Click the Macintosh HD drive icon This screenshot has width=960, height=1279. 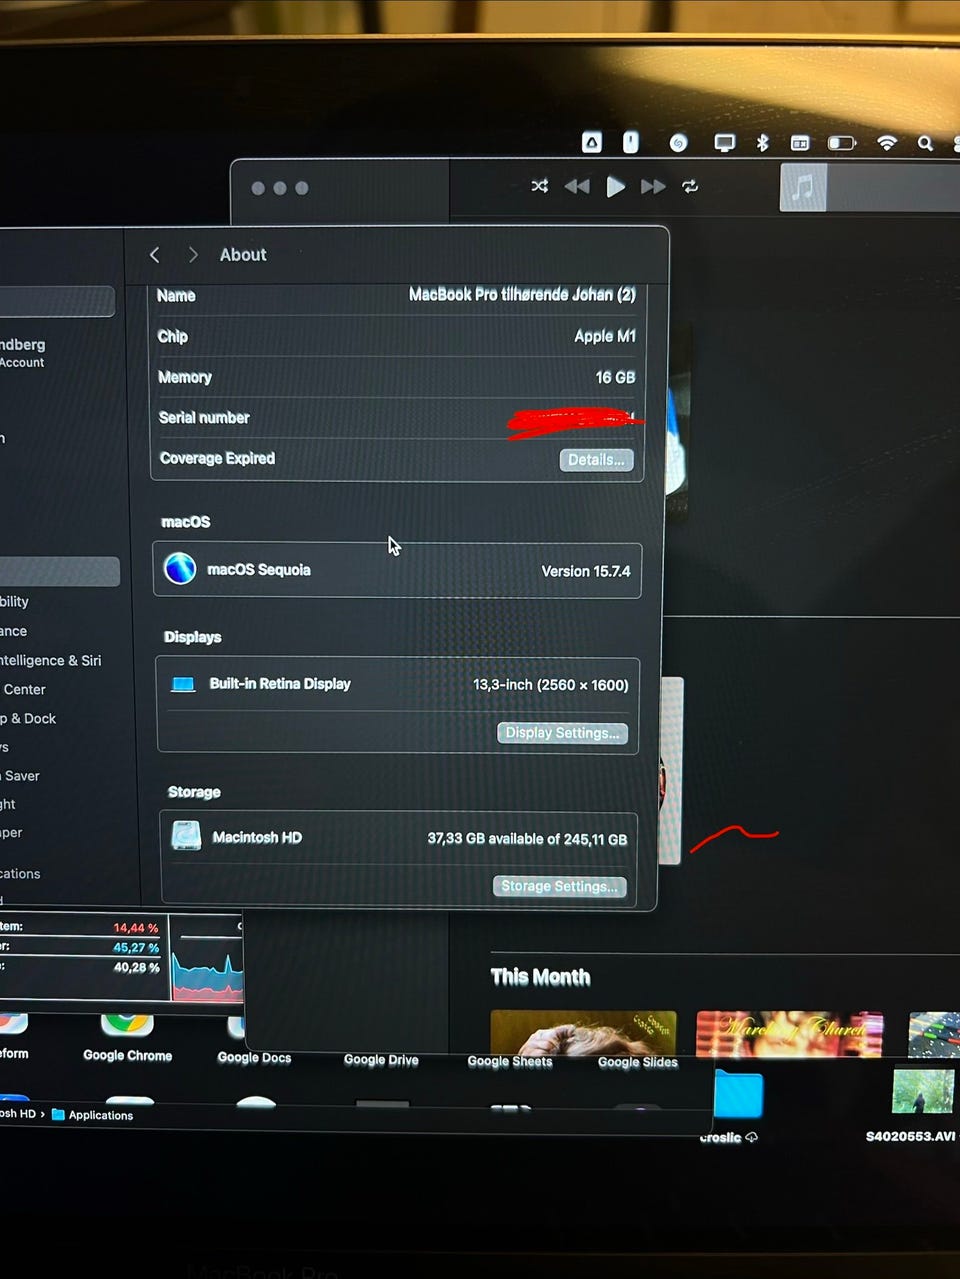(x=186, y=836)
